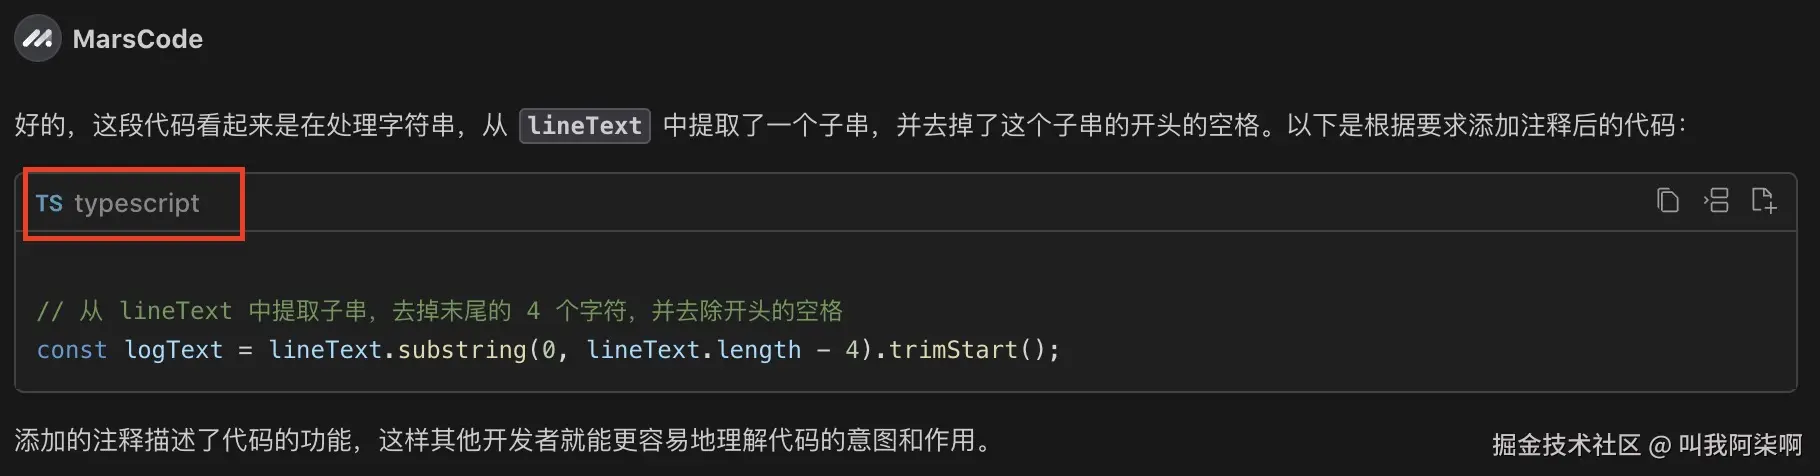This screenshot has width=1820, height=476.
Task: Click the const keyword in code
Action: tap(72, 350)
